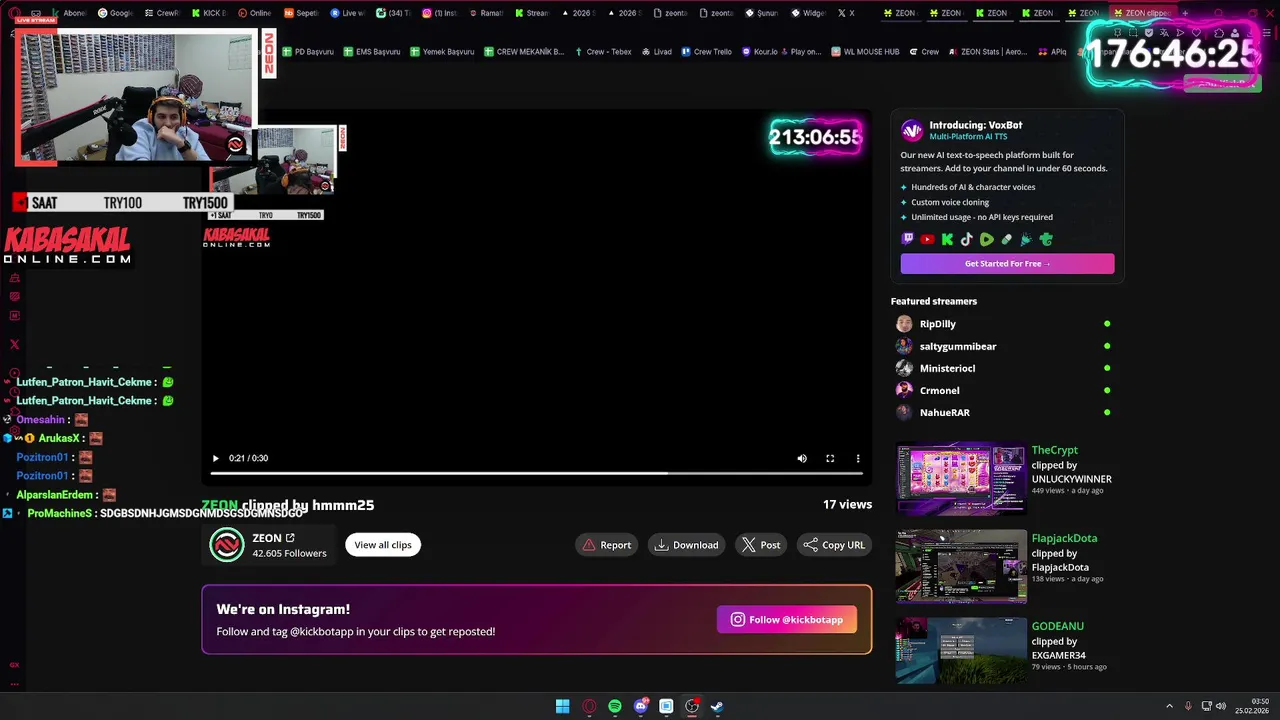Switch to the X browser tab
This screenshot has height=720, width=1280.
tap(846, 13)
